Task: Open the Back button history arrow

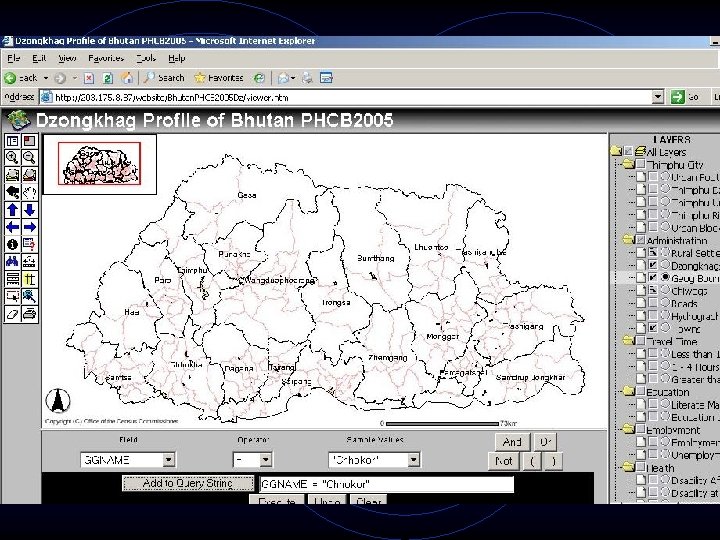Action: pyautogui.click(x=46, y=78)
